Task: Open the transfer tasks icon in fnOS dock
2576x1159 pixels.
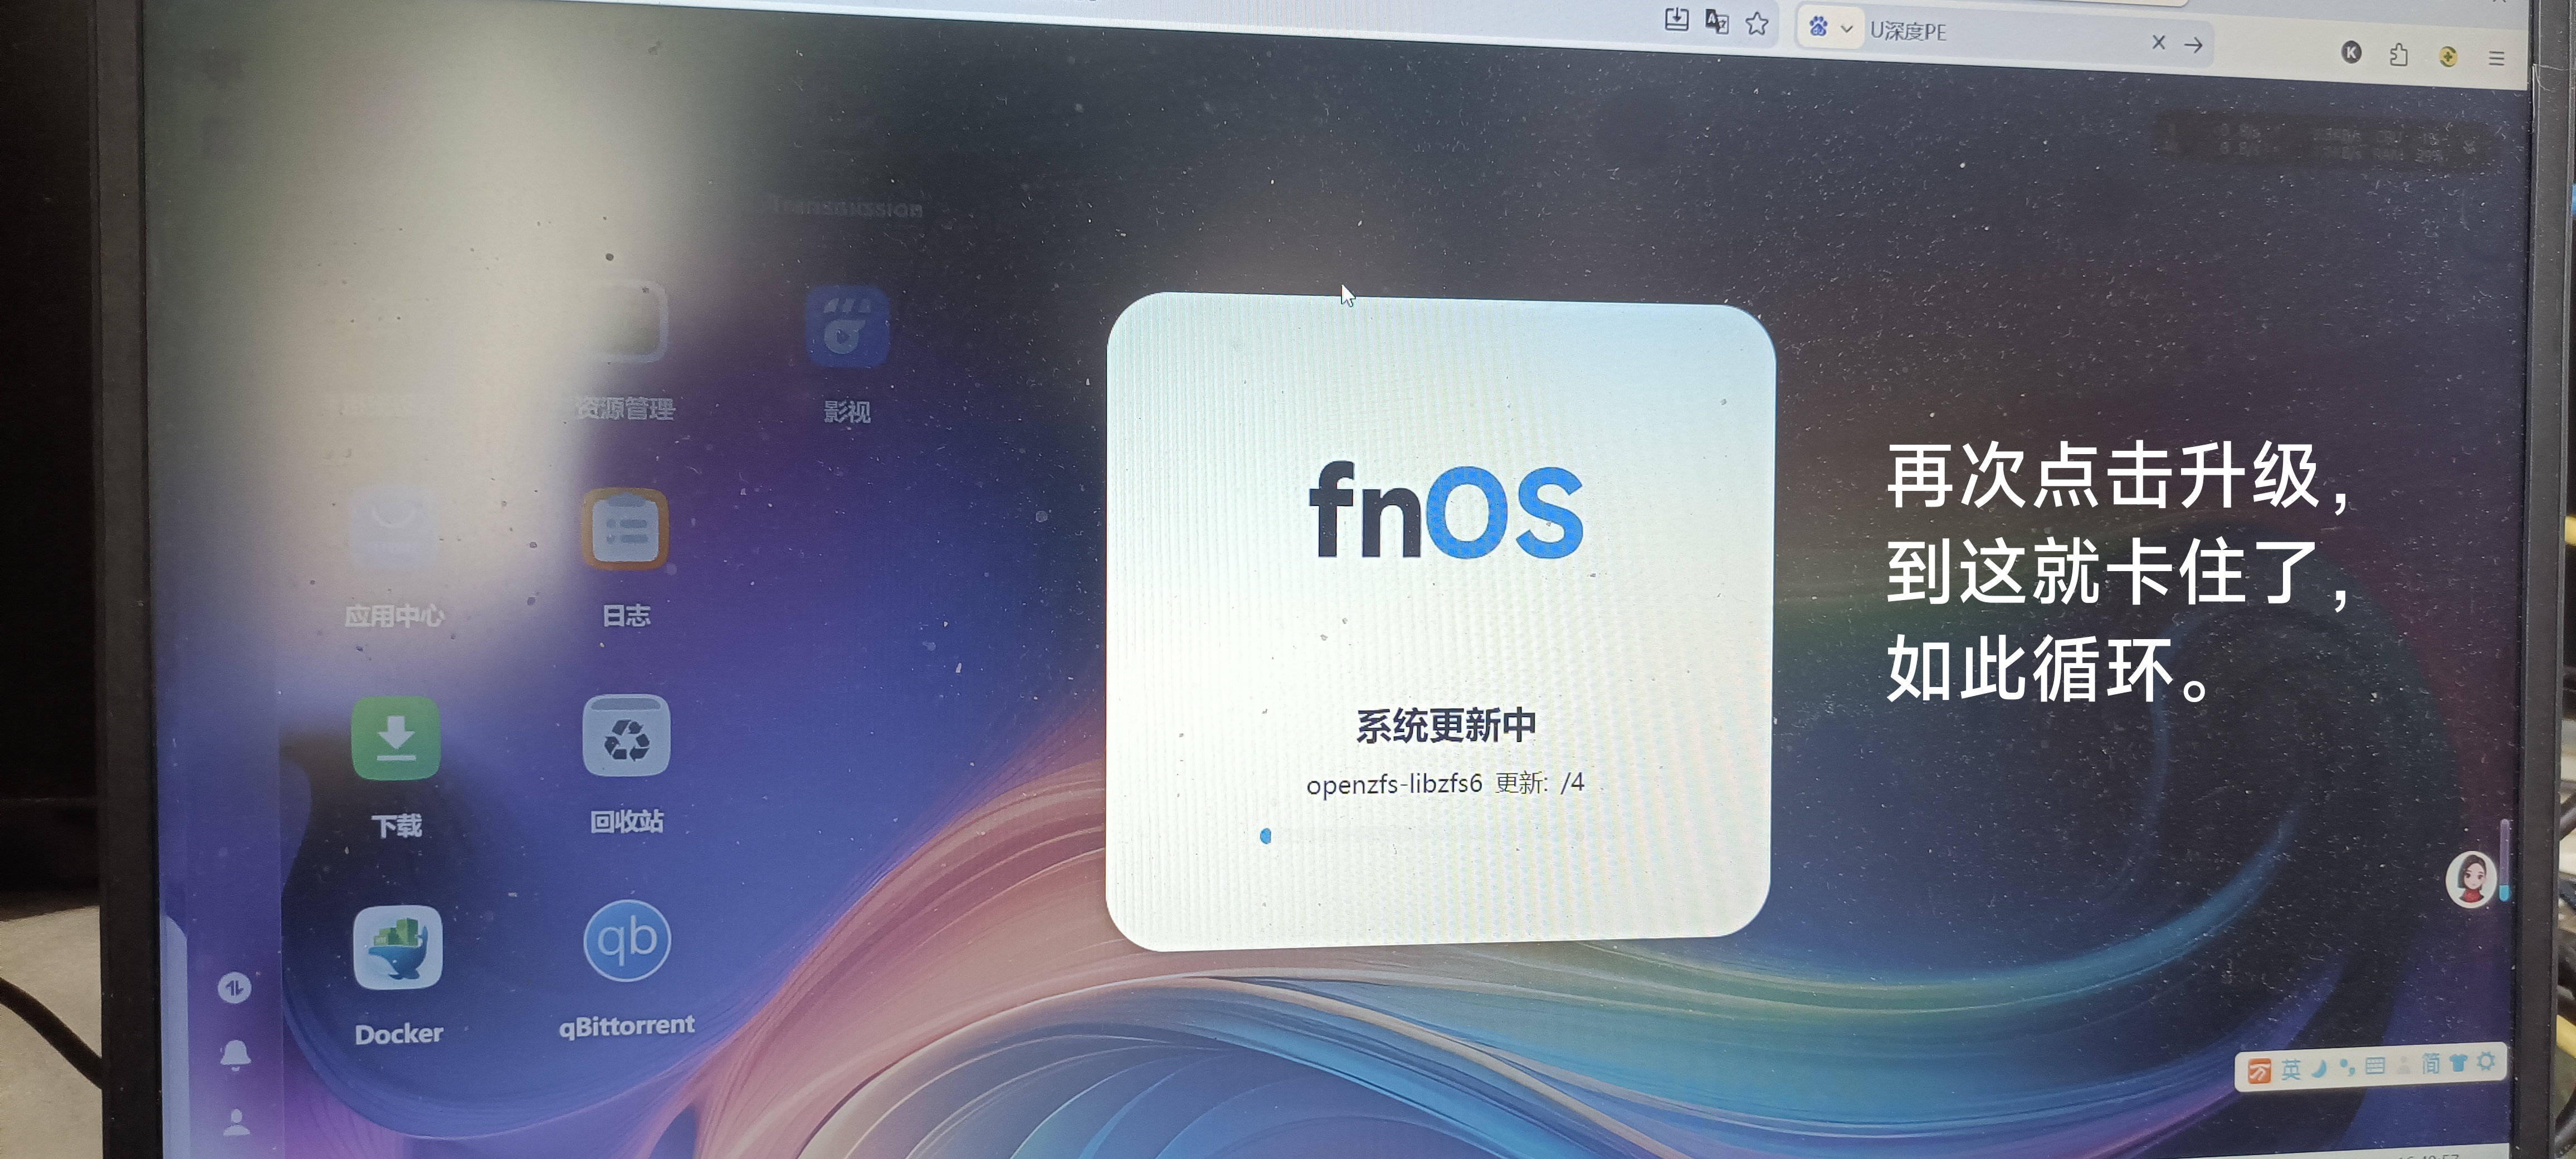Action: coord(234,988)
